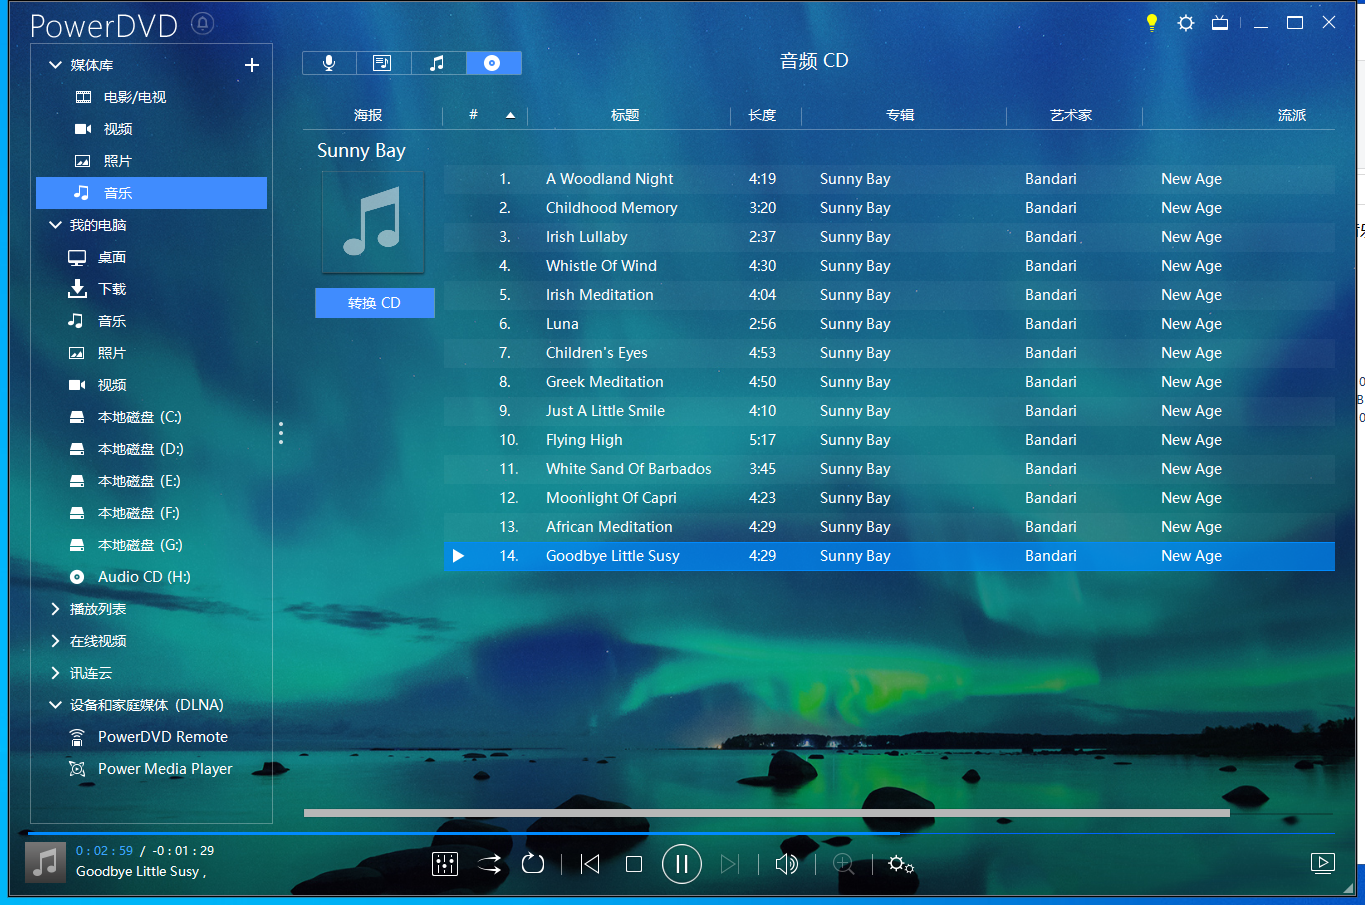Click the 转换 CD button
This screenshot has height=905, width=1365.
pos(375,303)
